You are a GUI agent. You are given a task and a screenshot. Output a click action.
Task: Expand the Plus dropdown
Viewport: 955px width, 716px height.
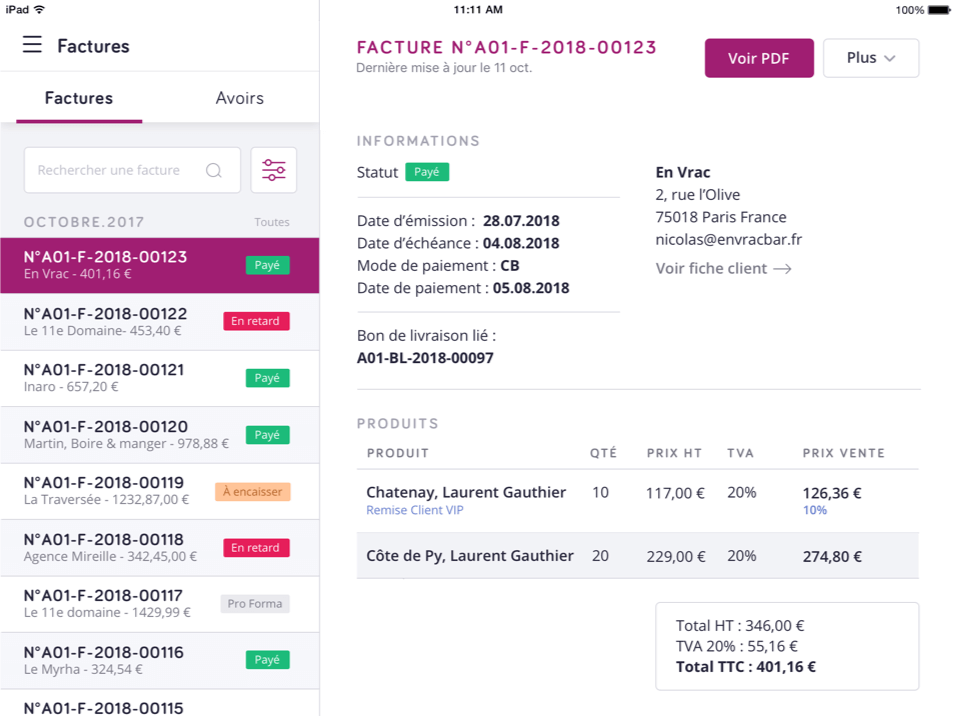pyautogui.click(x=870, y=58)
